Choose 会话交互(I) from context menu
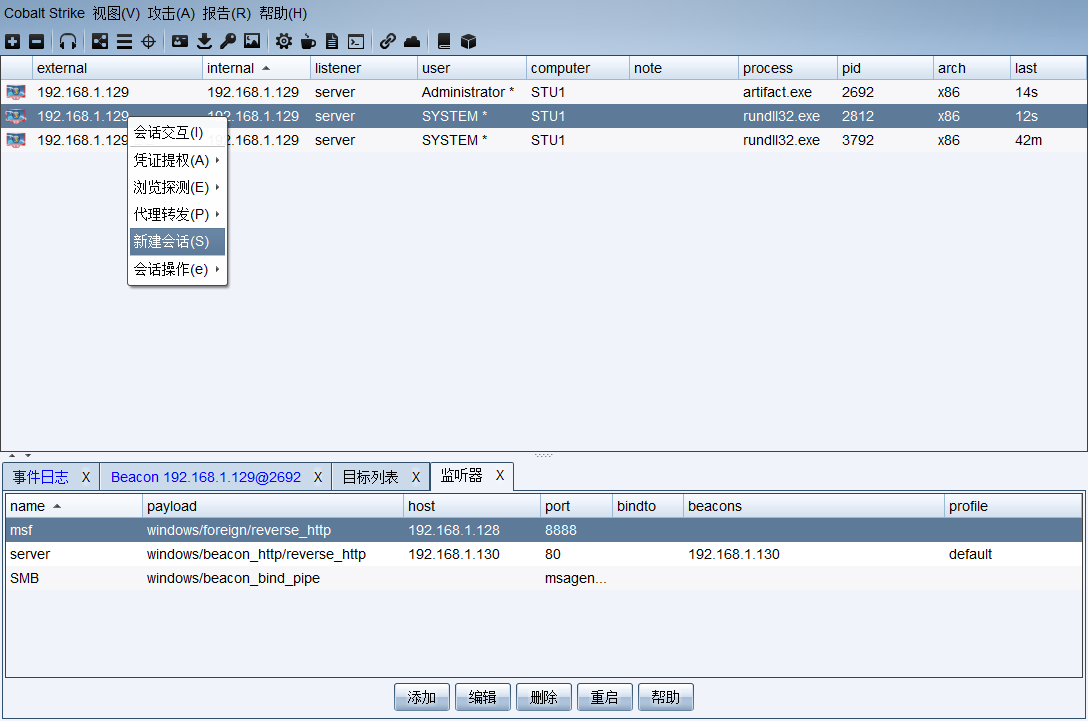This screenshot has width=1088, height=721. pyautogui.click(x=178, y=133)
